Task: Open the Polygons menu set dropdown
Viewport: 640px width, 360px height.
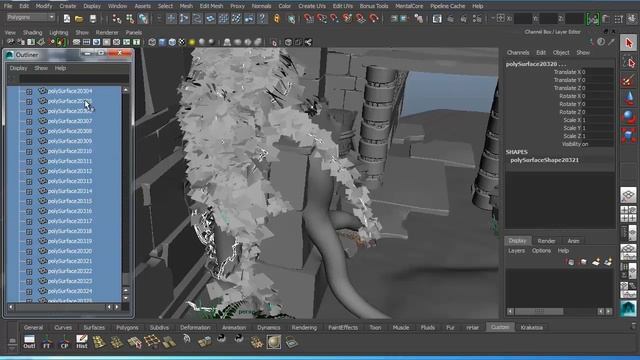Action: [31, 18]
